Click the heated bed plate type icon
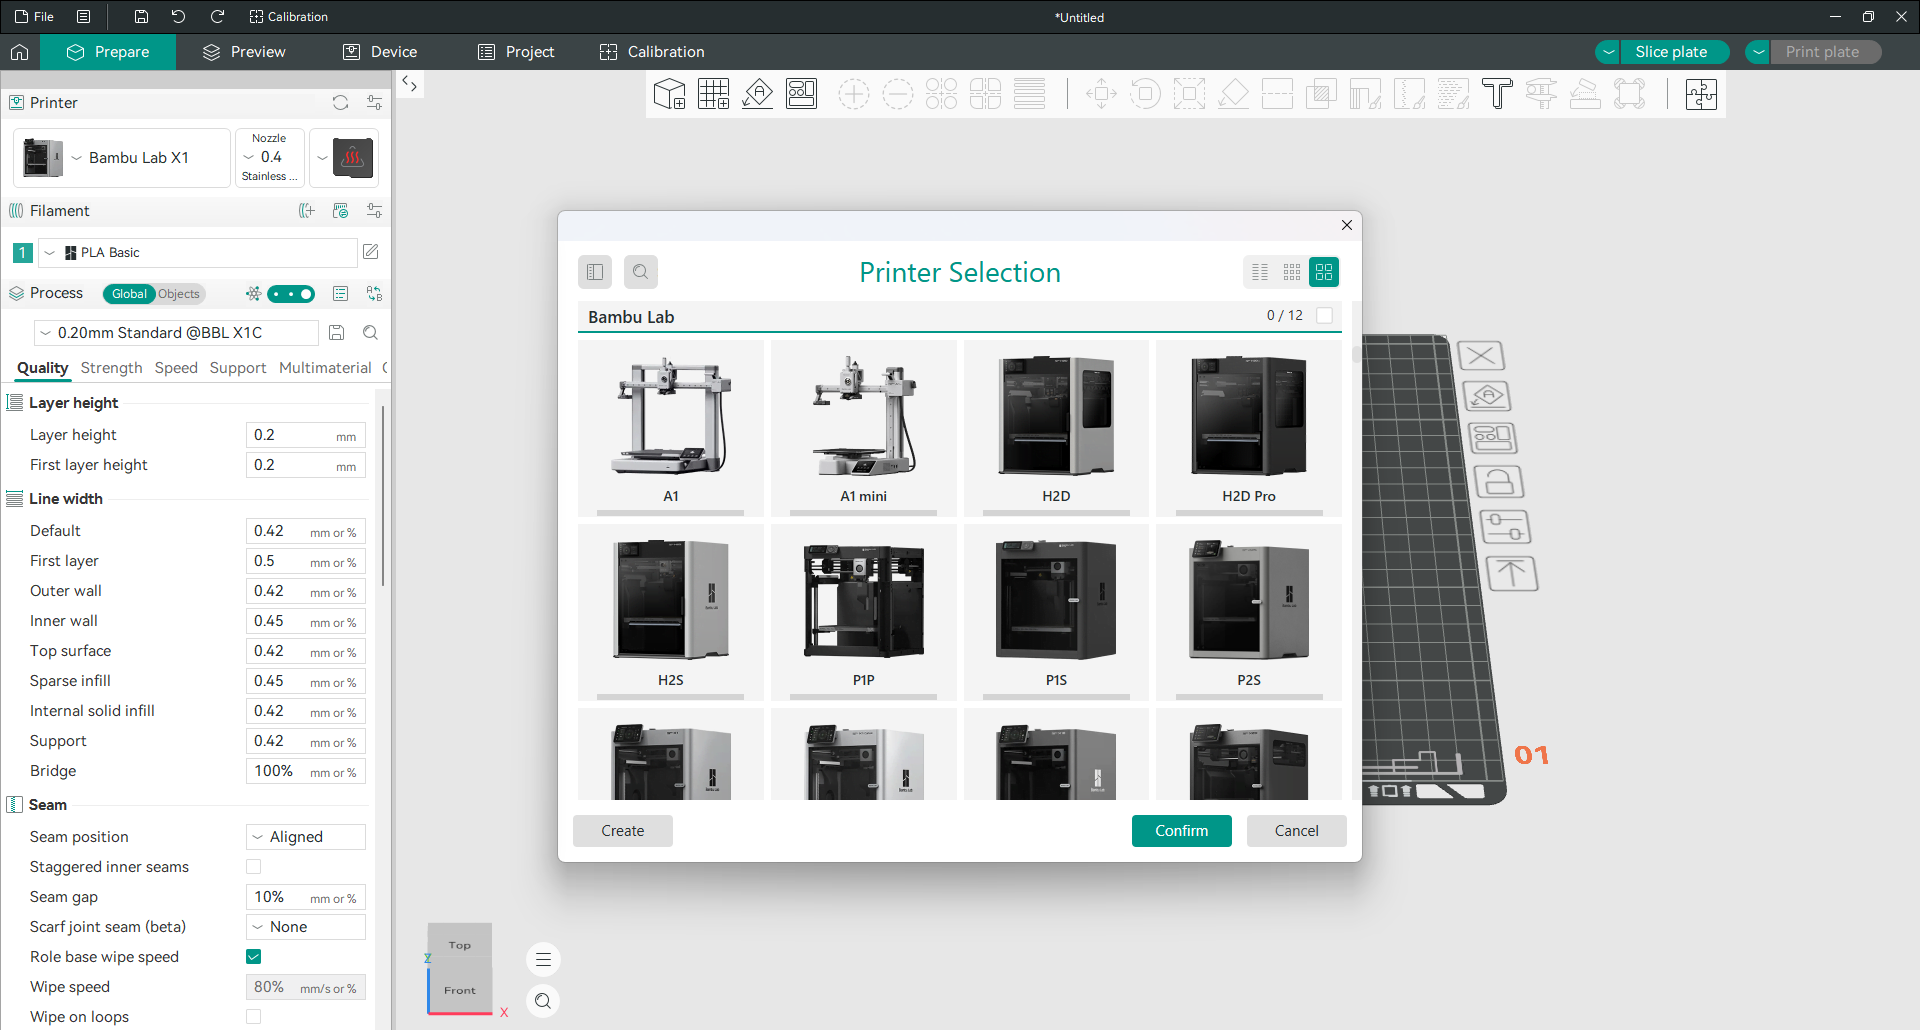The image size is (1920, 1030). click(353, 158)
